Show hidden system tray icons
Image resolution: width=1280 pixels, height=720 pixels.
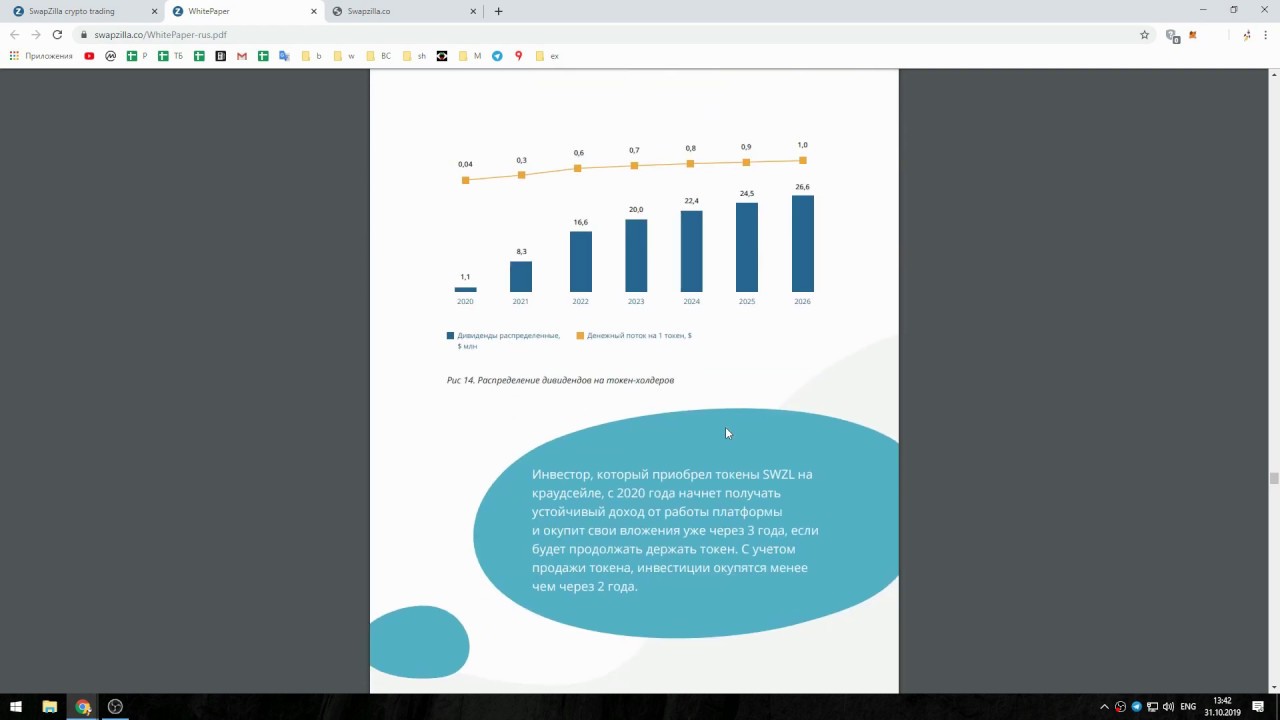click(1104, 707)
